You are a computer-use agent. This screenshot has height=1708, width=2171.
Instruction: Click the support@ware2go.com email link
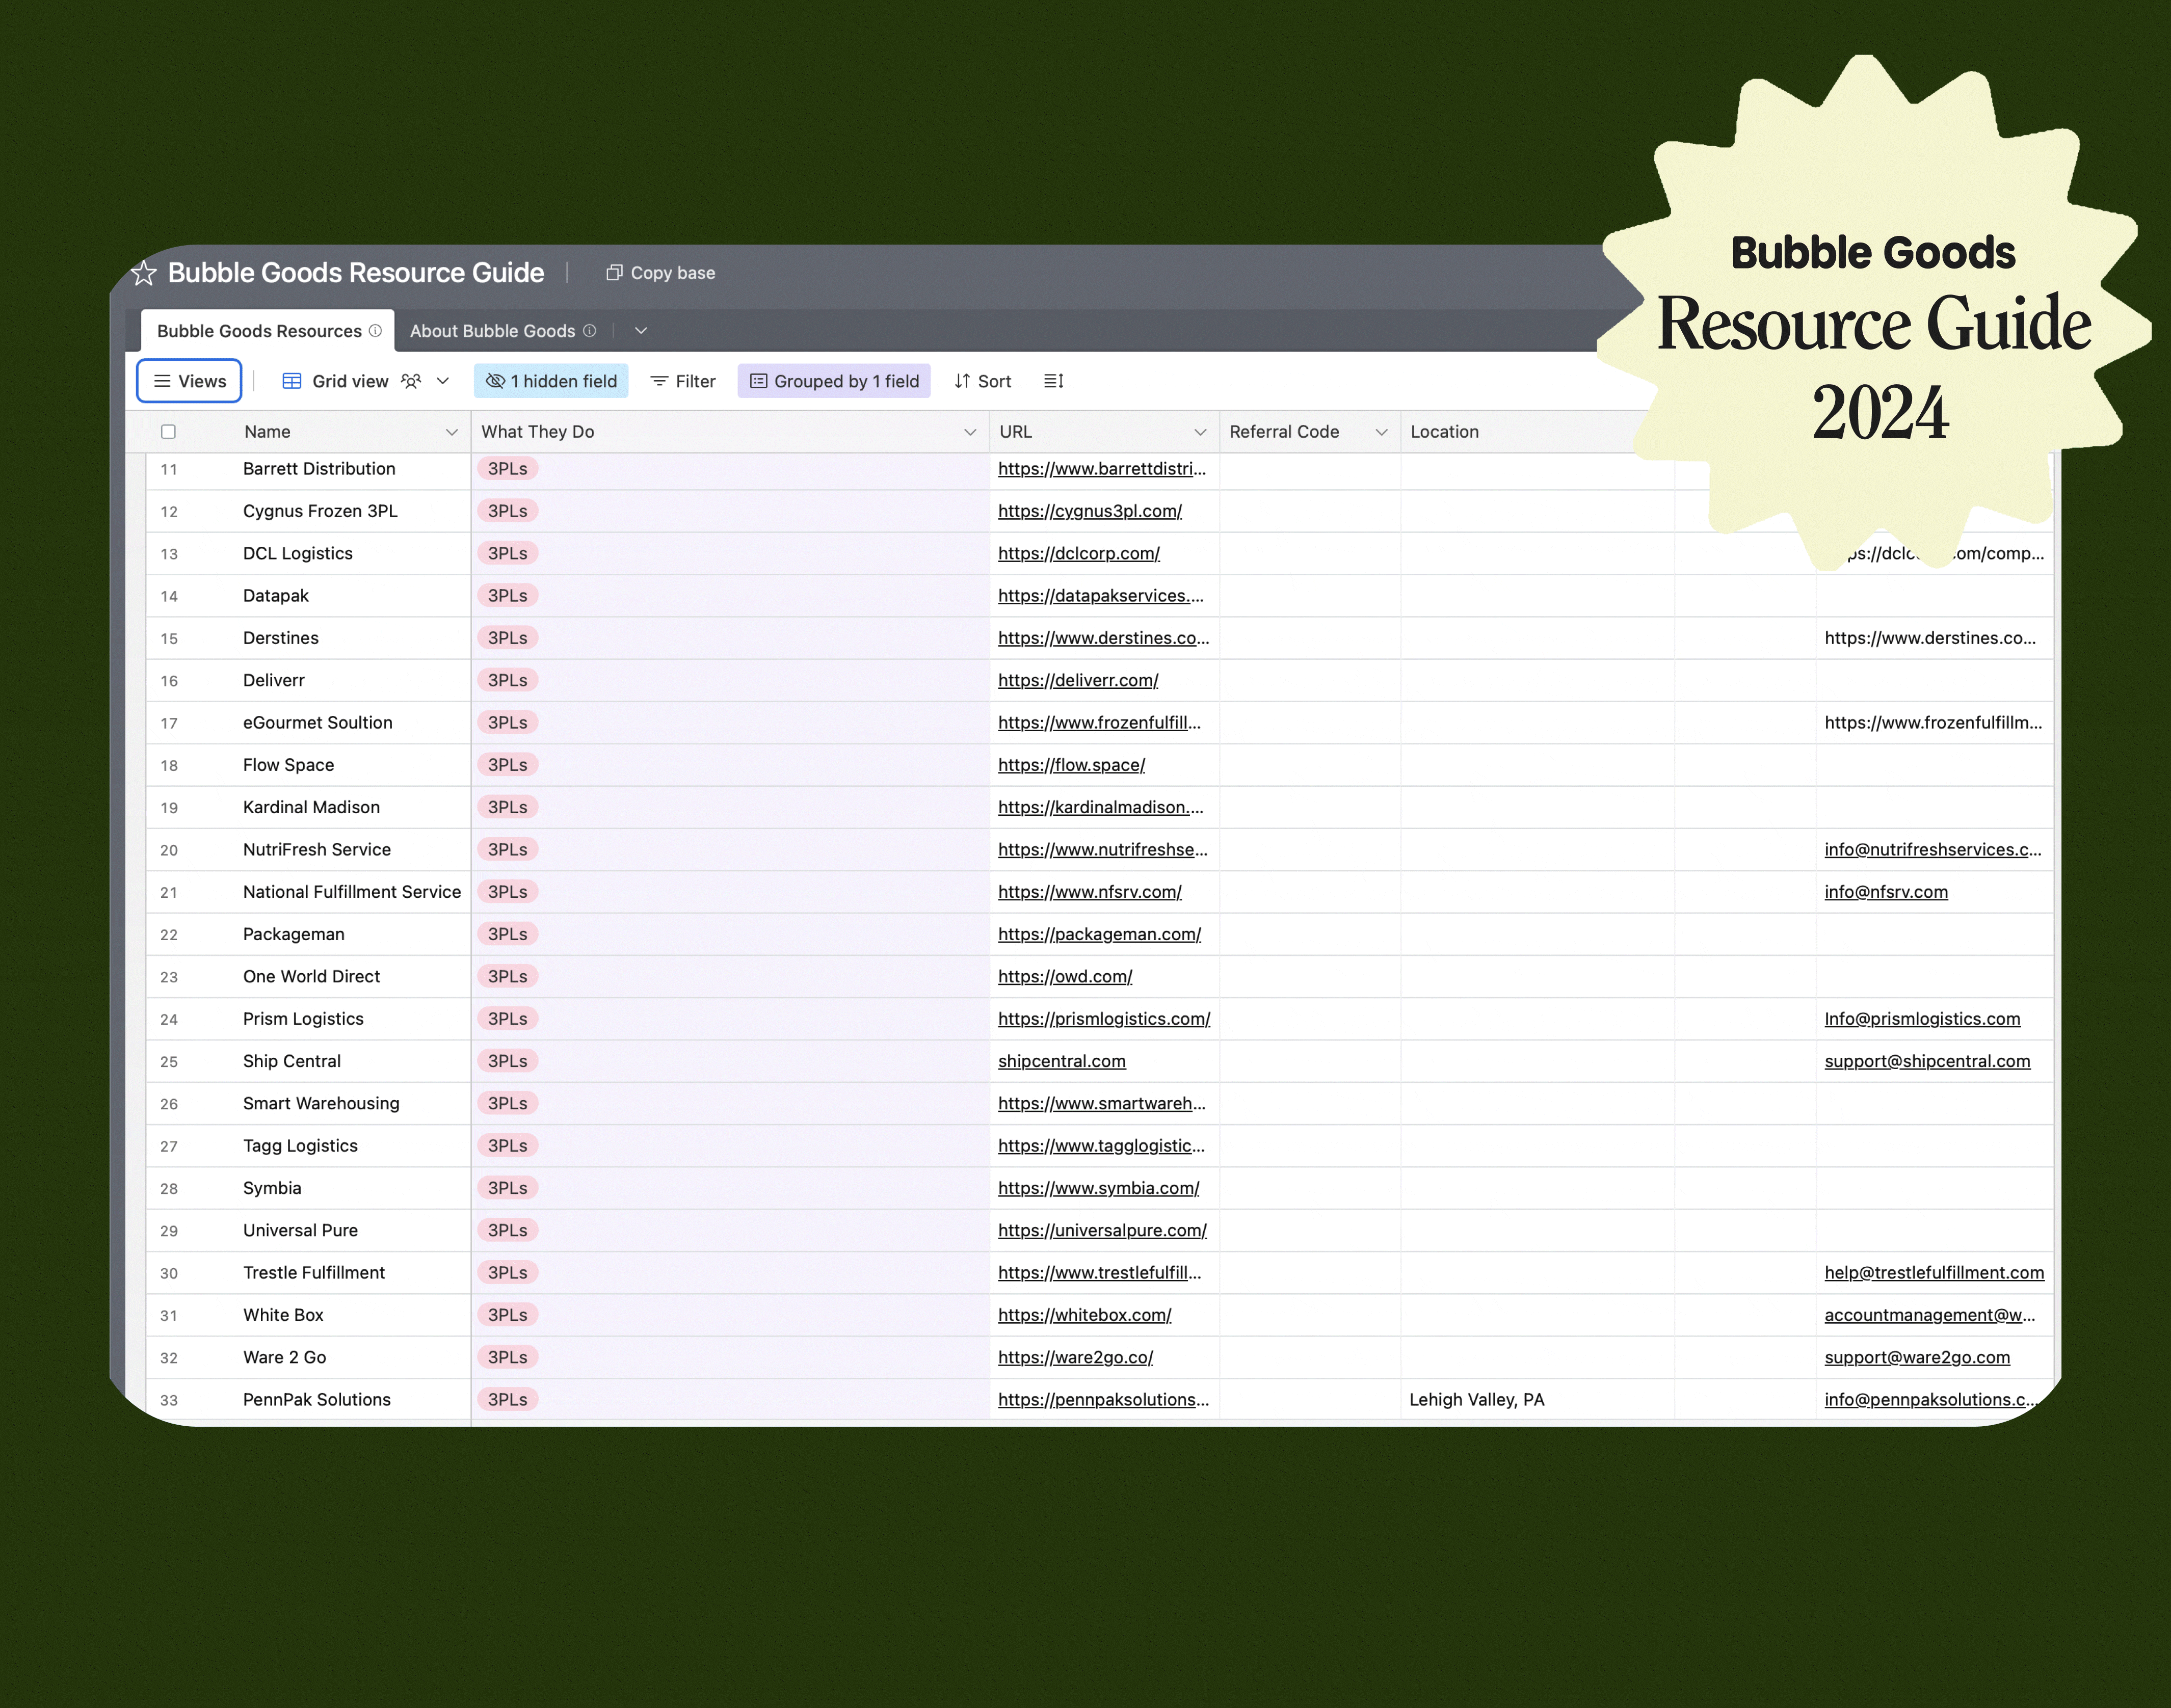click(1917, 1357)
